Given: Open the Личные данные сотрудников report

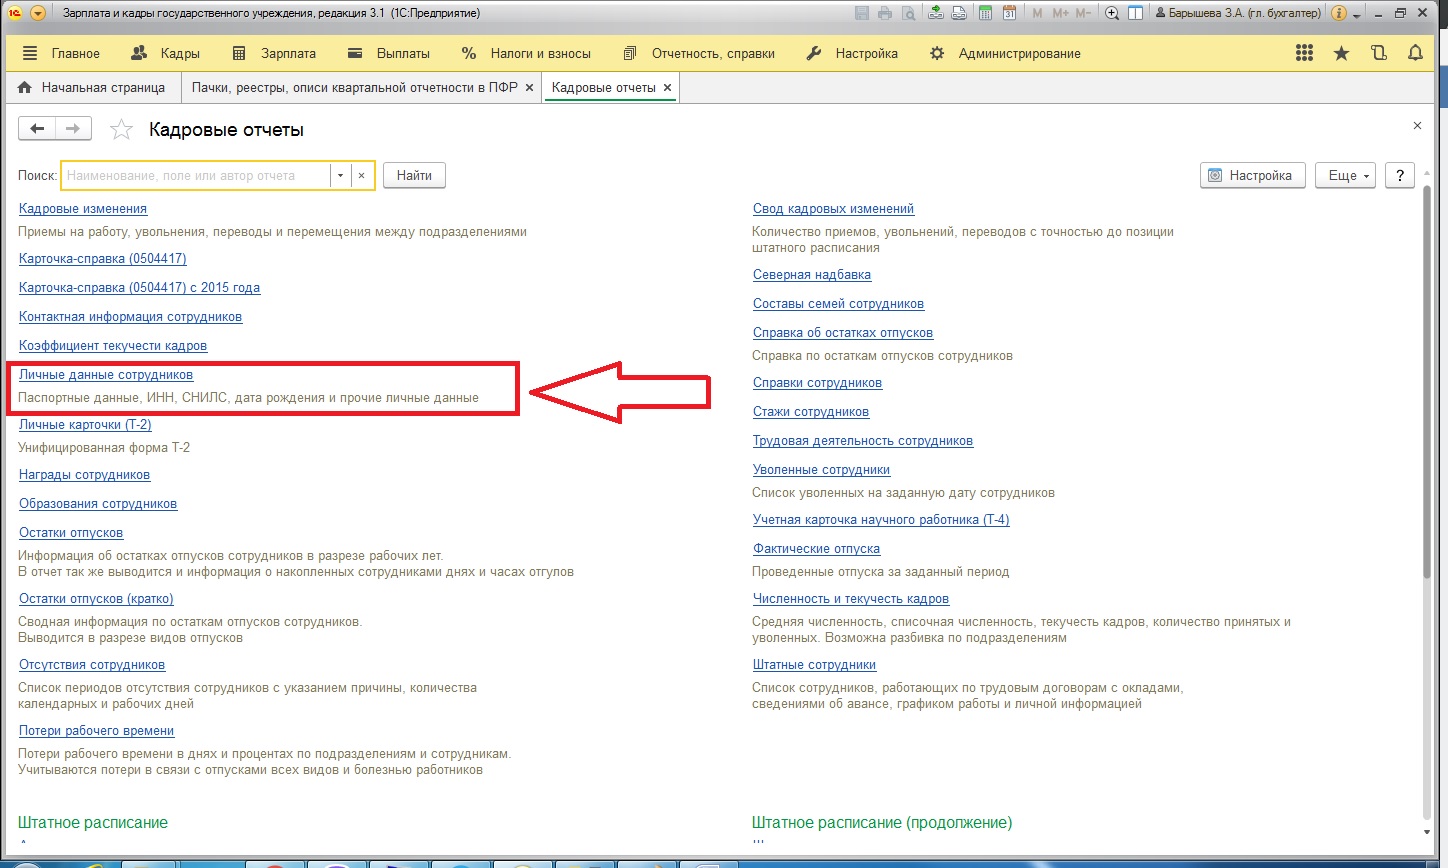Looking at the screenshot, I should [106, 375].
